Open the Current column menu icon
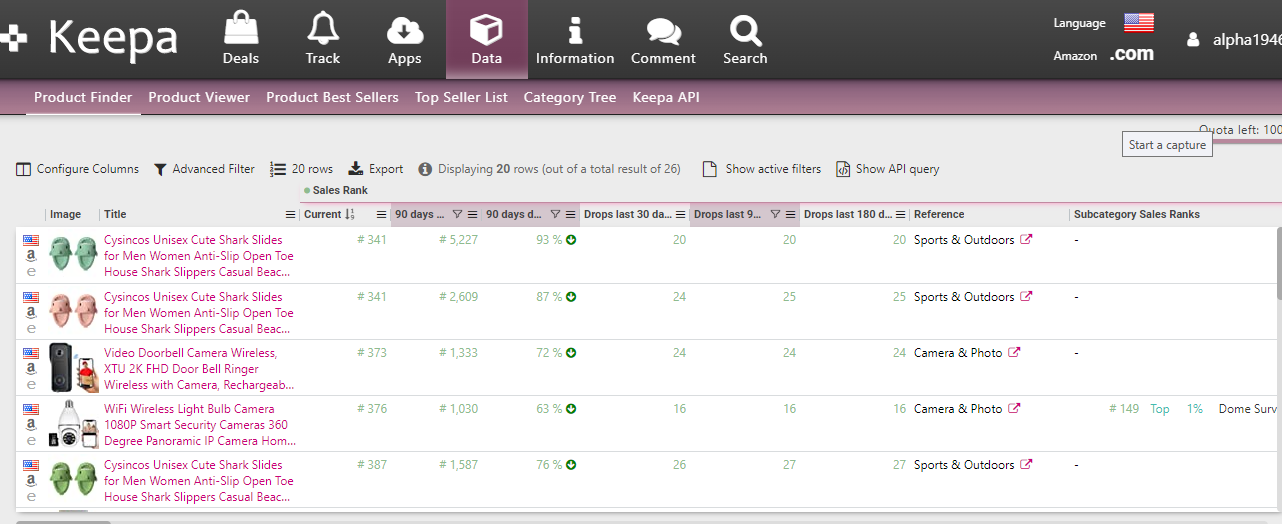This screenshot has height=524, width=1282. coord(381,214)
